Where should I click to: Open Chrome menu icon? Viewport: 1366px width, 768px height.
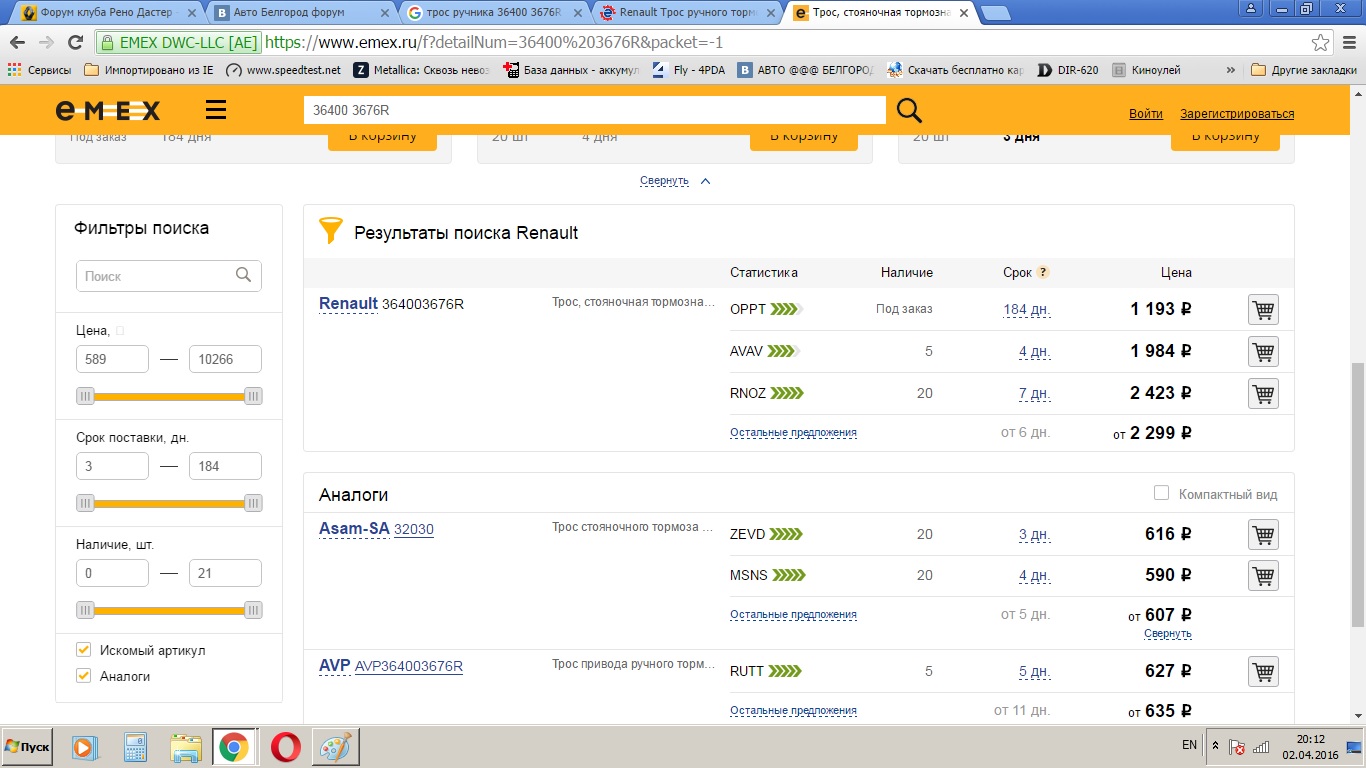(x=1347, y=43)
